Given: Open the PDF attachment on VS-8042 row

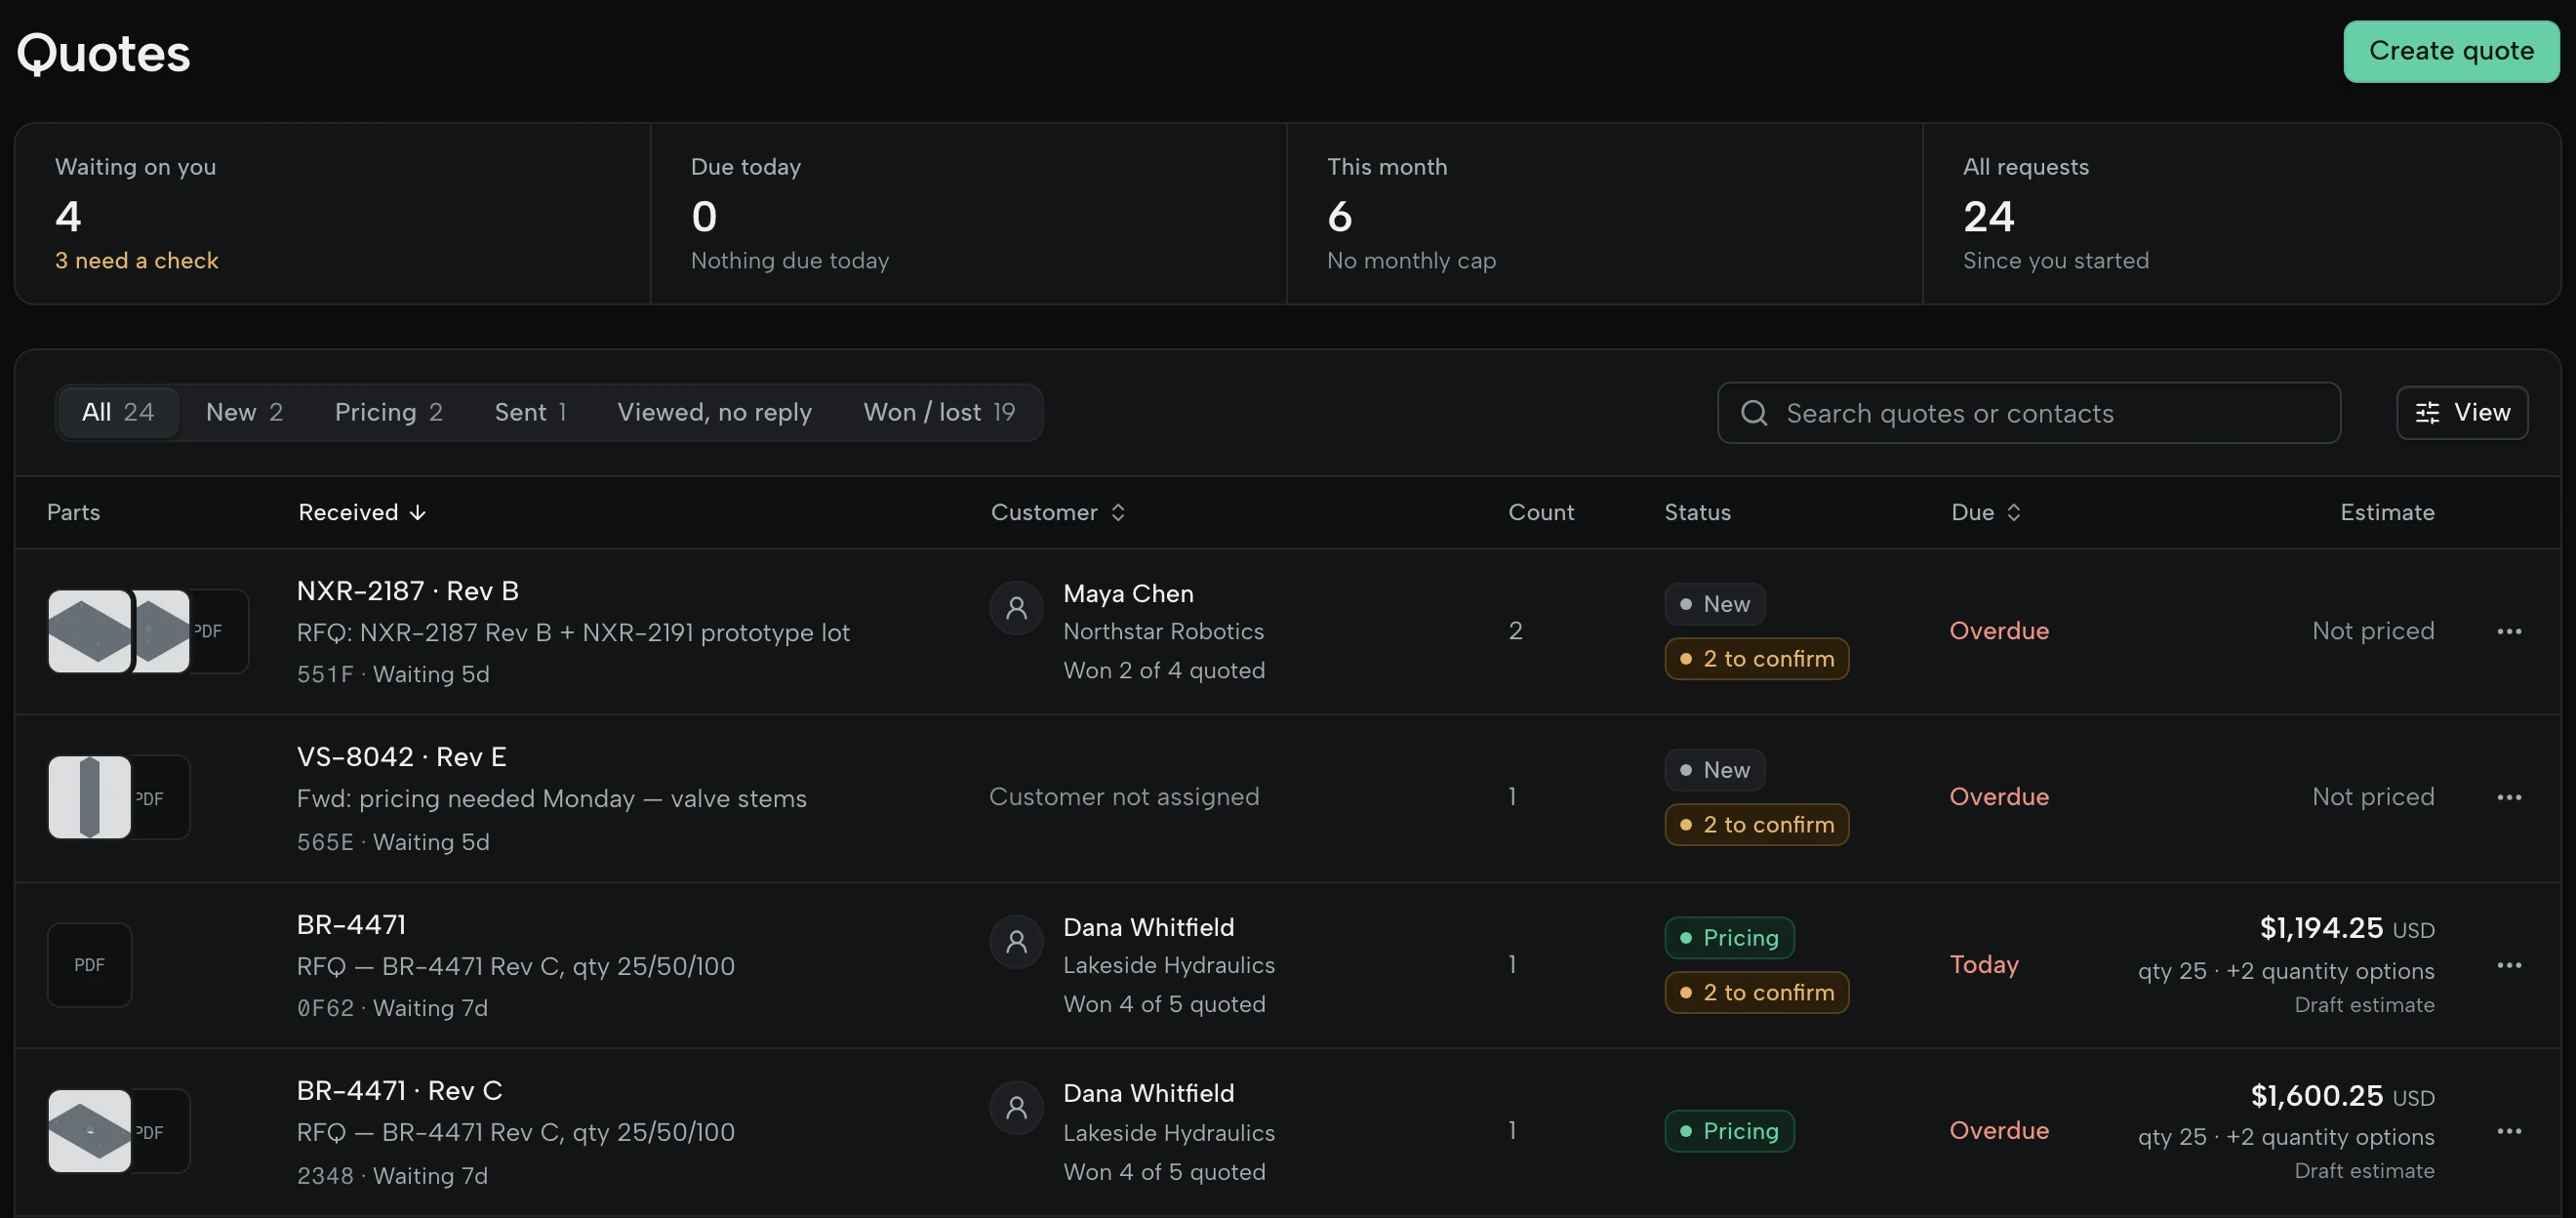Looking at the screenshot, I should (x=161, y=798).
